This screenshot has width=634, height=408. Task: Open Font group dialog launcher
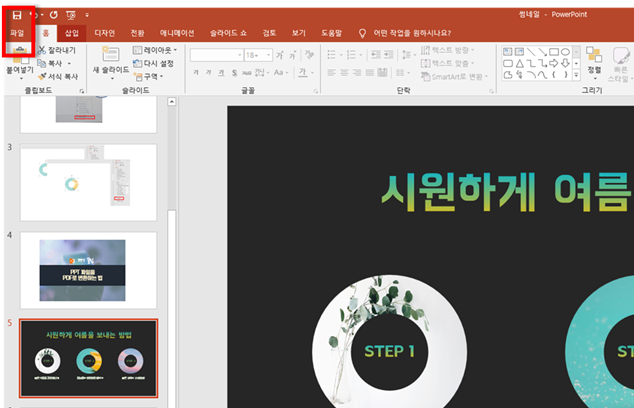(315, 91)
